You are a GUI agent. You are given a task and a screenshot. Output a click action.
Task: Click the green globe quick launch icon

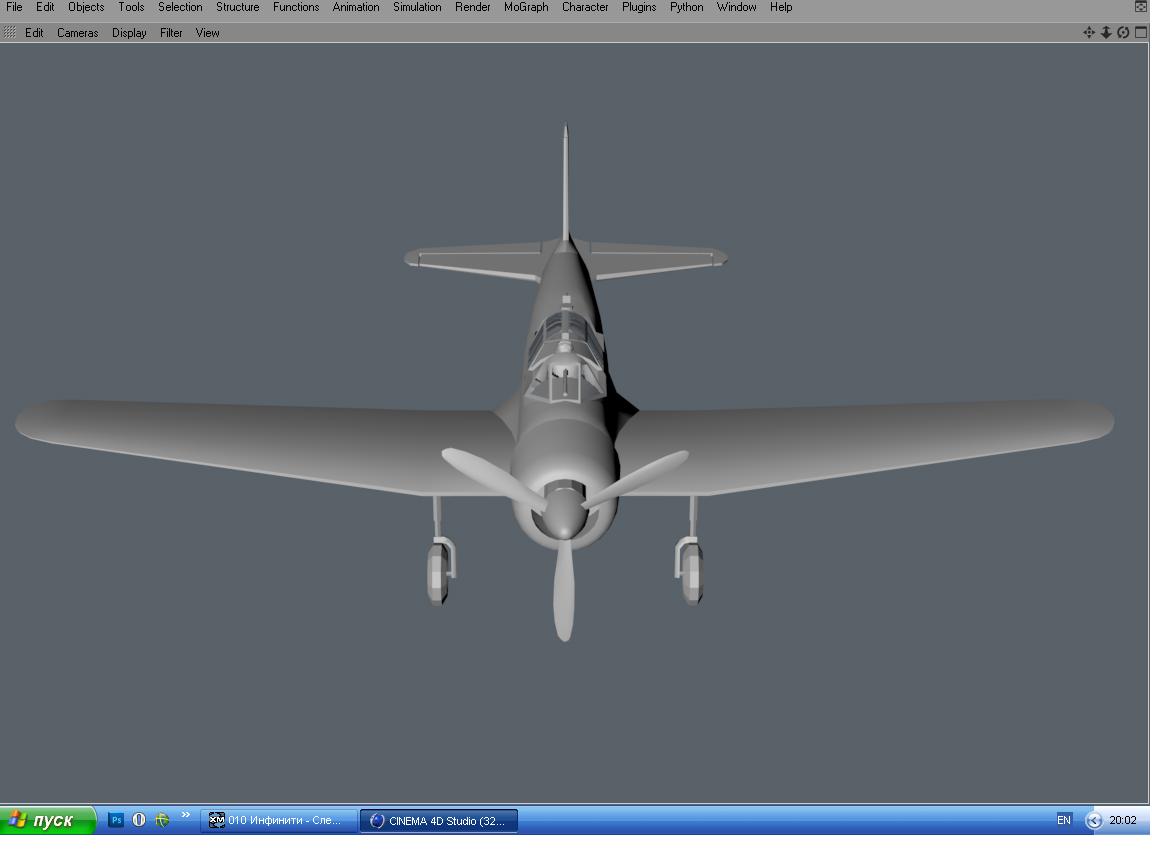point(162,820)
